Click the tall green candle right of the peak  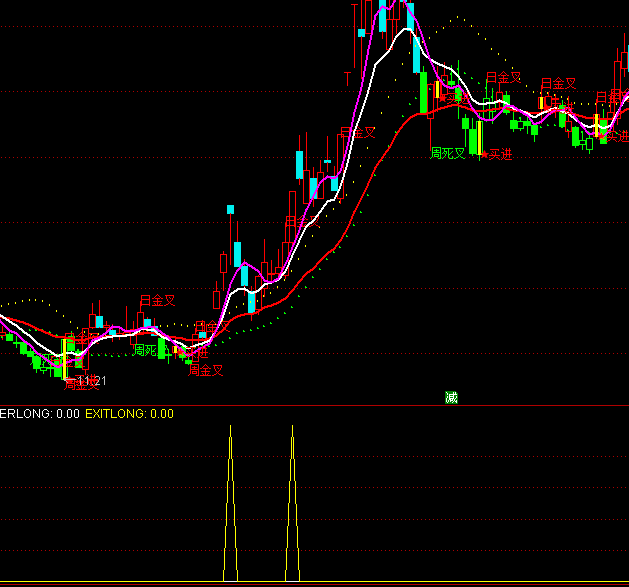424,92
